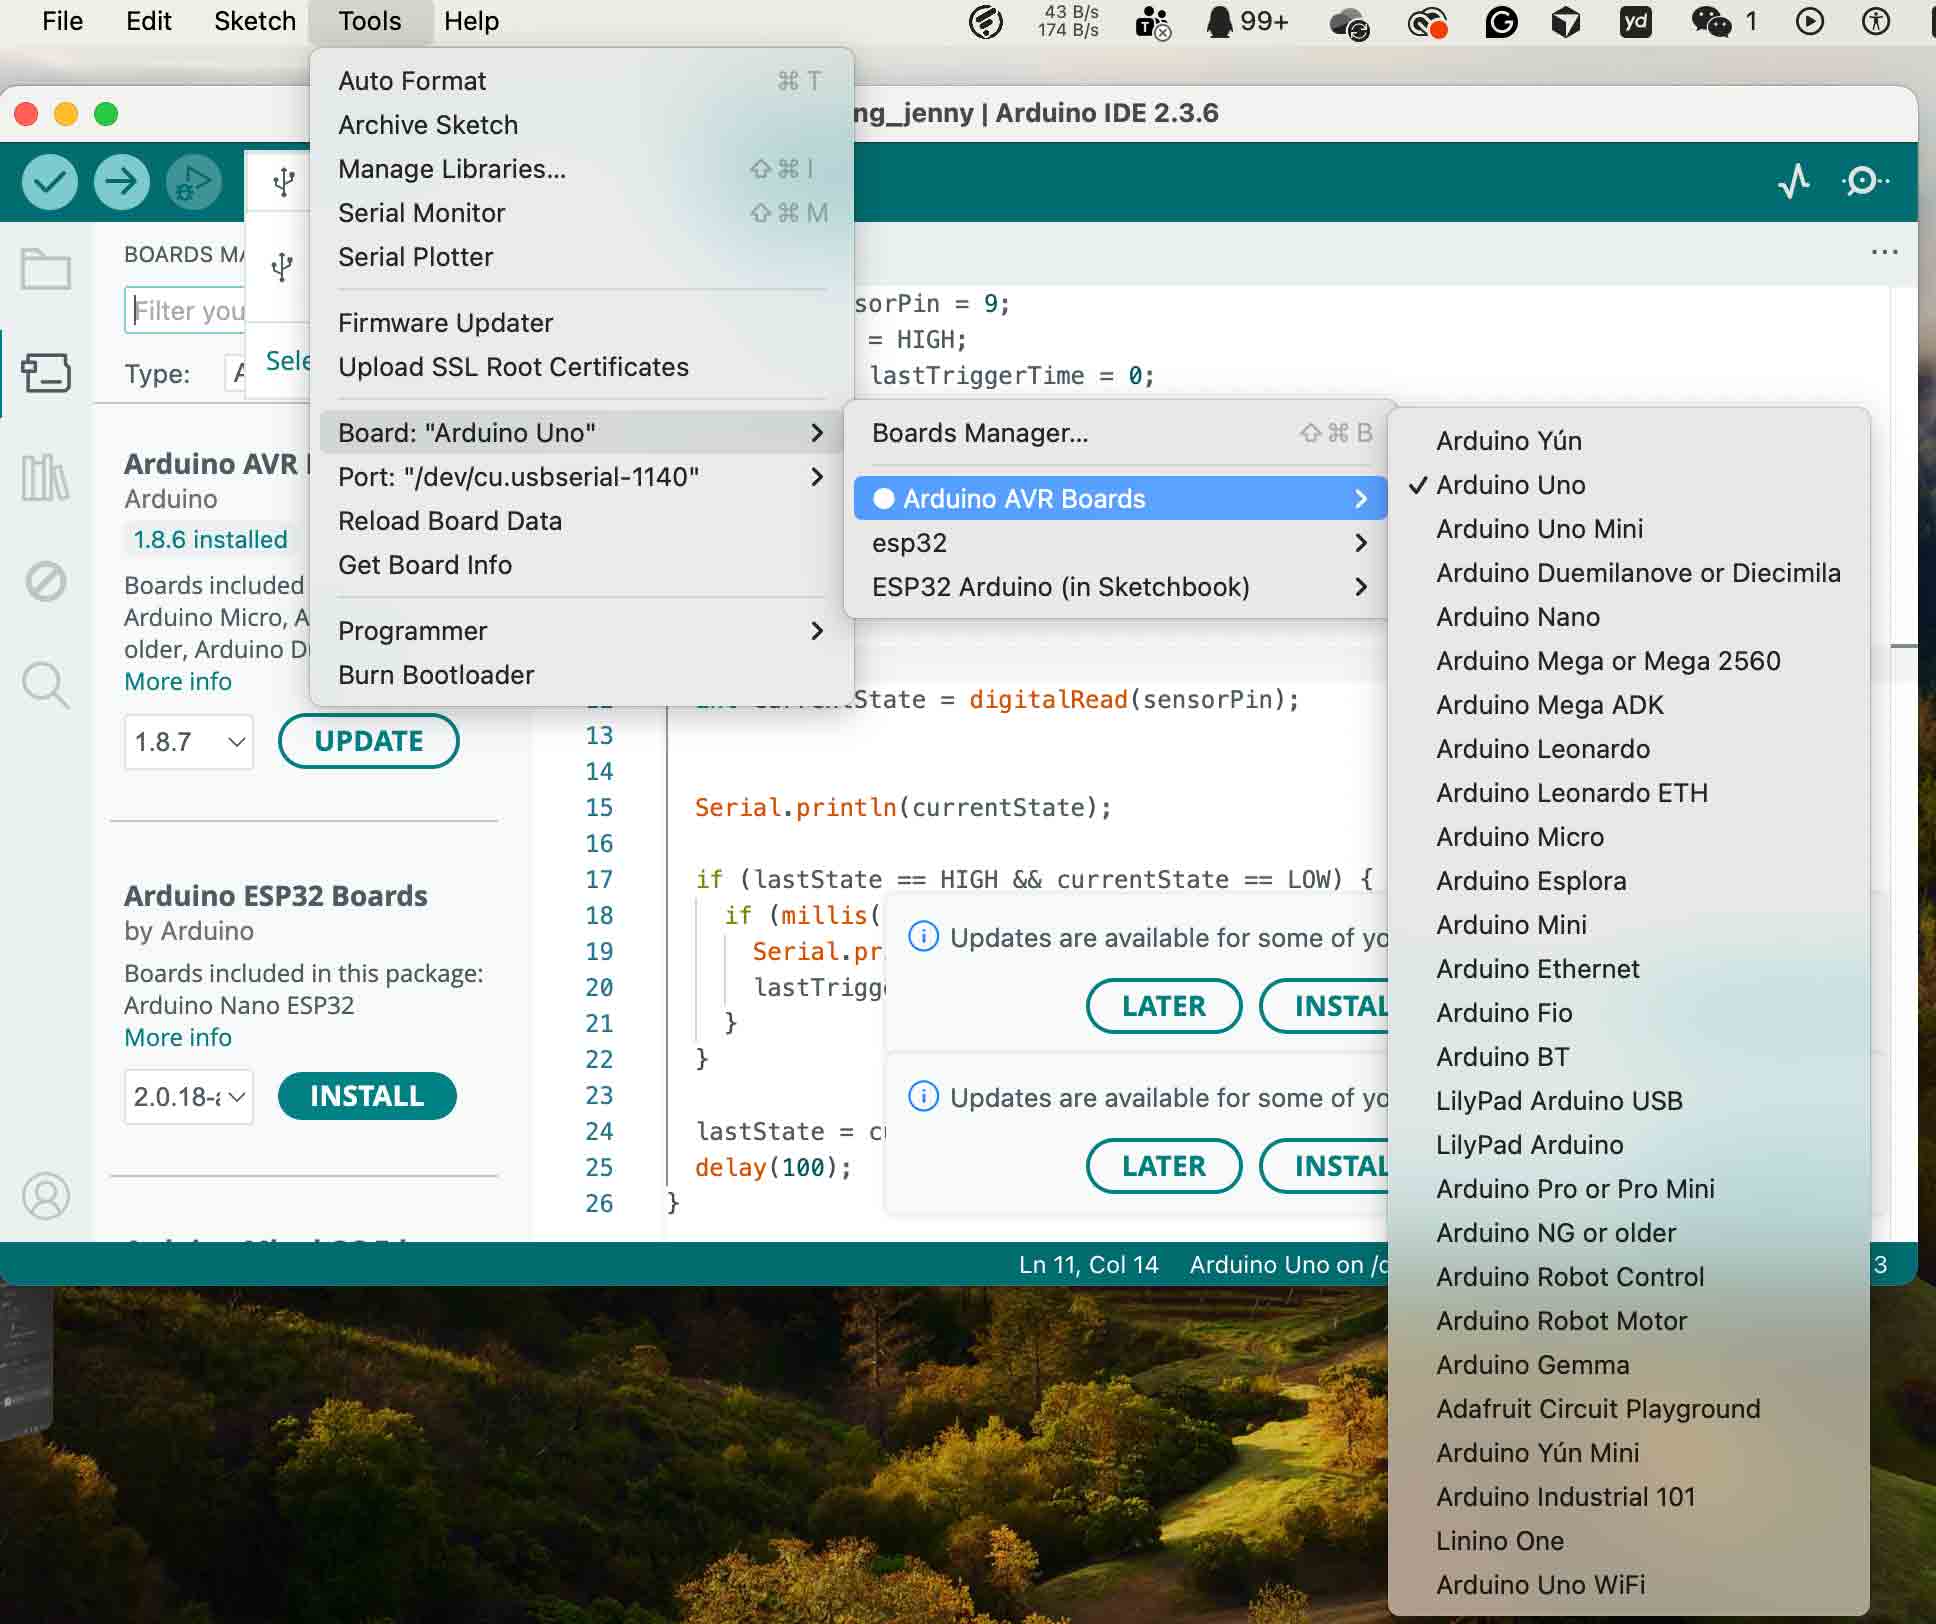
Task: Click the Verify sketch checkmark icon
Action: click(48, 182)
